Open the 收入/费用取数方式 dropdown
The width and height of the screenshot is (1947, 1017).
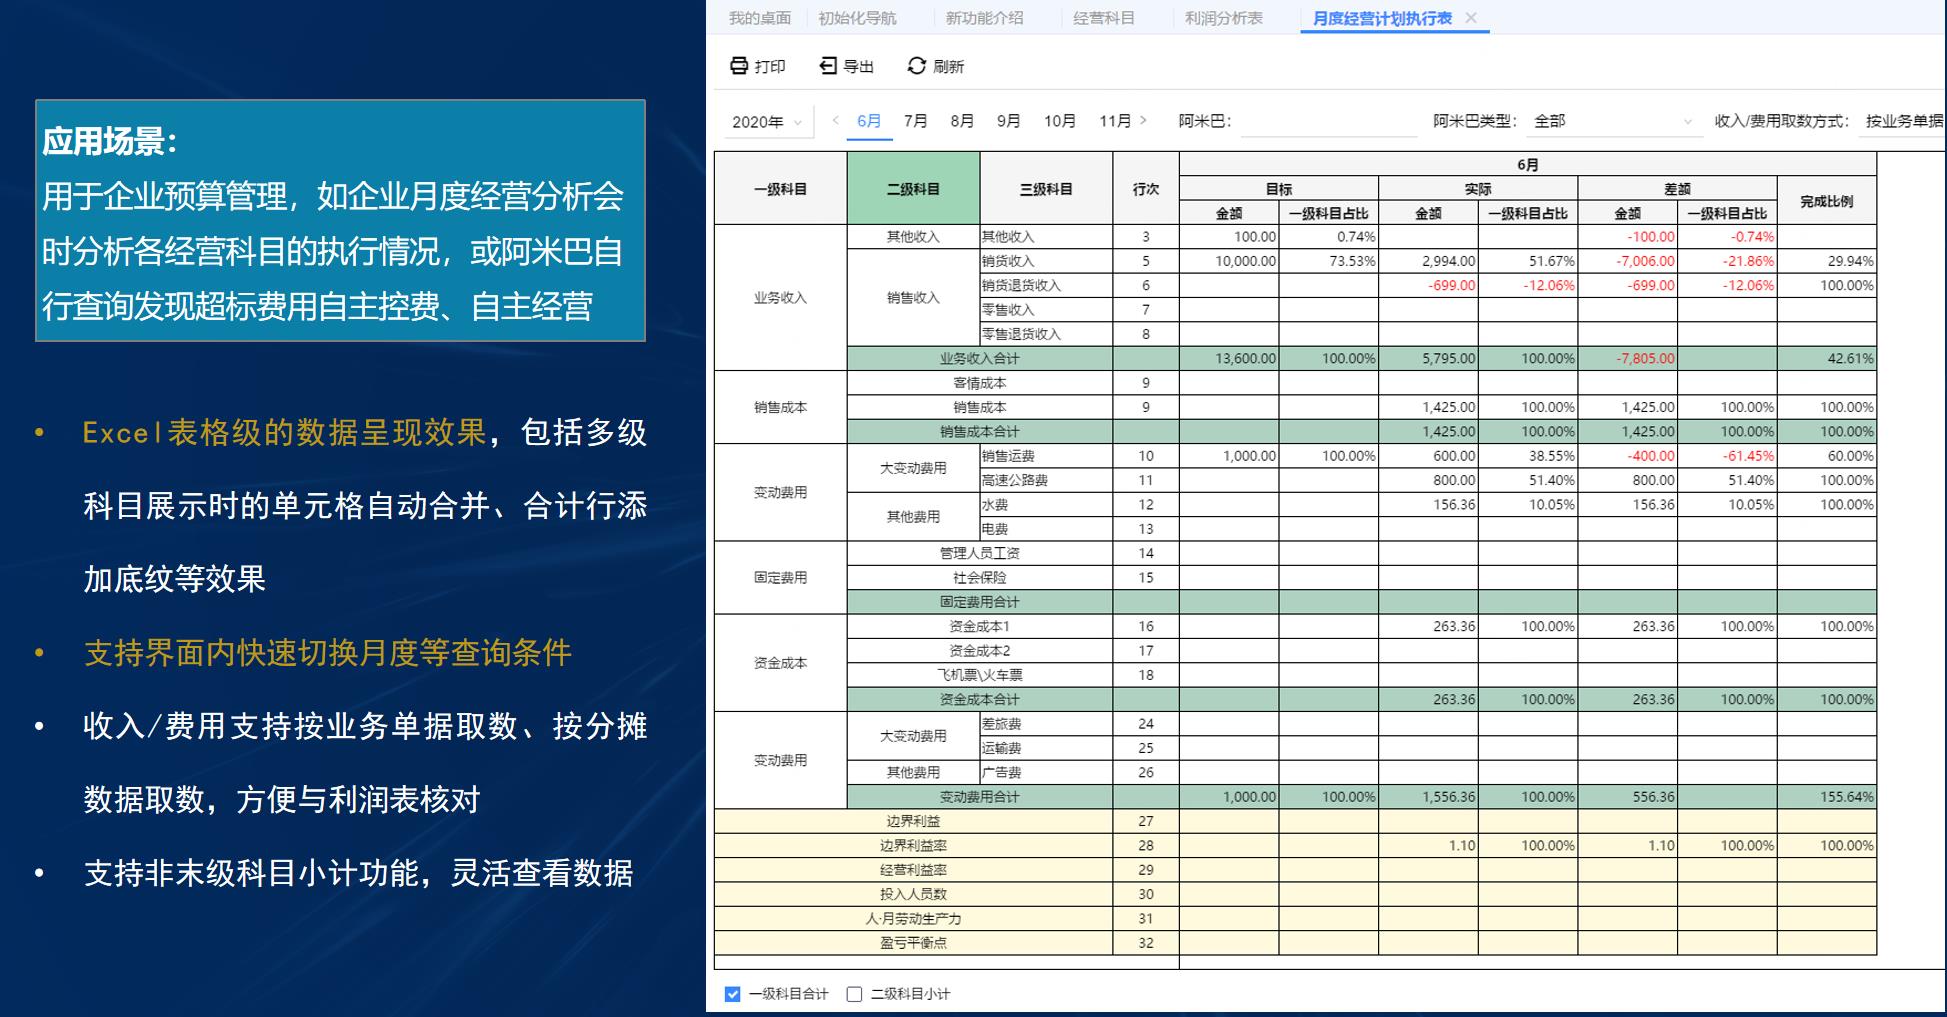point(1902,121)
